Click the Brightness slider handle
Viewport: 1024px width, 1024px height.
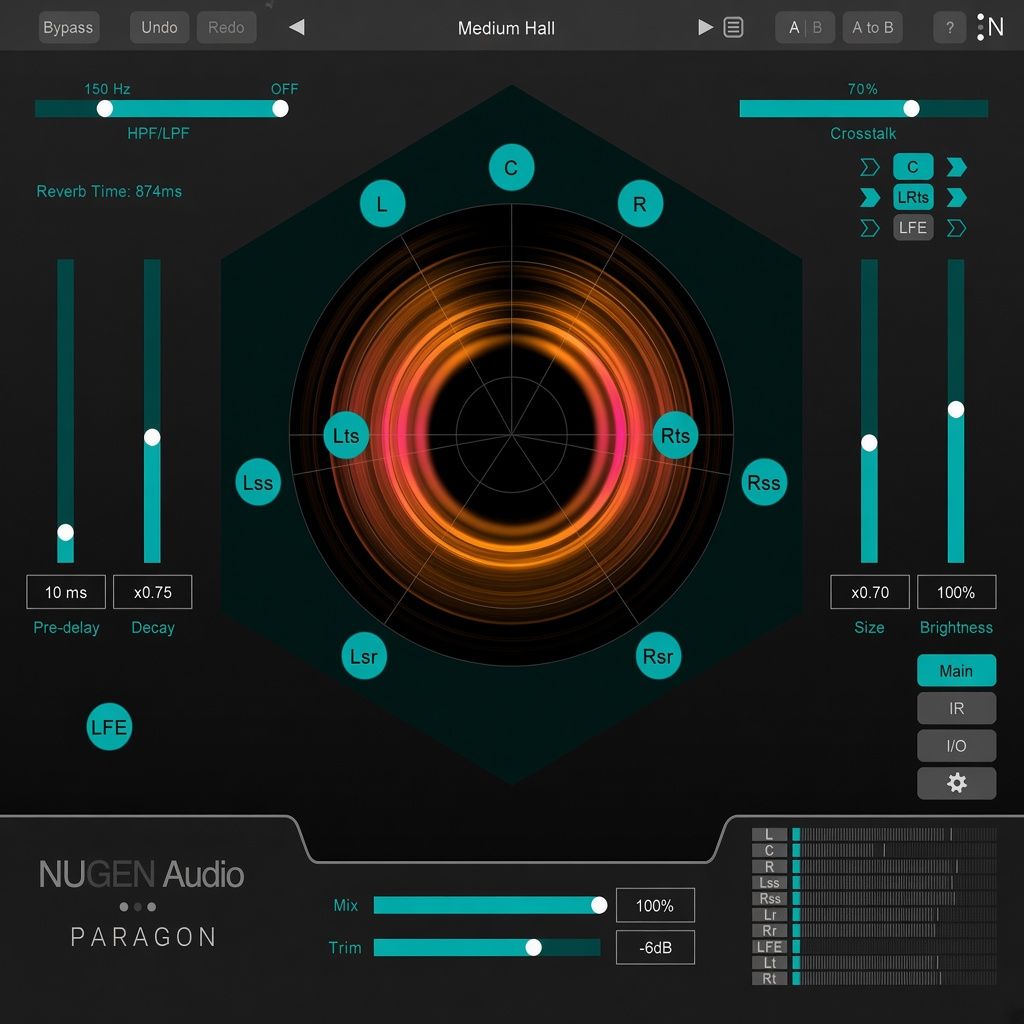pos(956,409)
